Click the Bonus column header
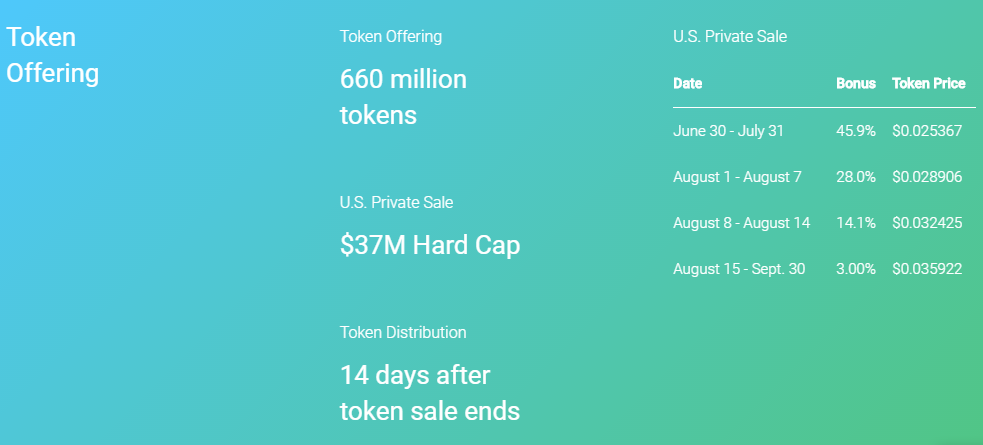The width and height of the screenshot is (983, 445). (x=856, y=83)
